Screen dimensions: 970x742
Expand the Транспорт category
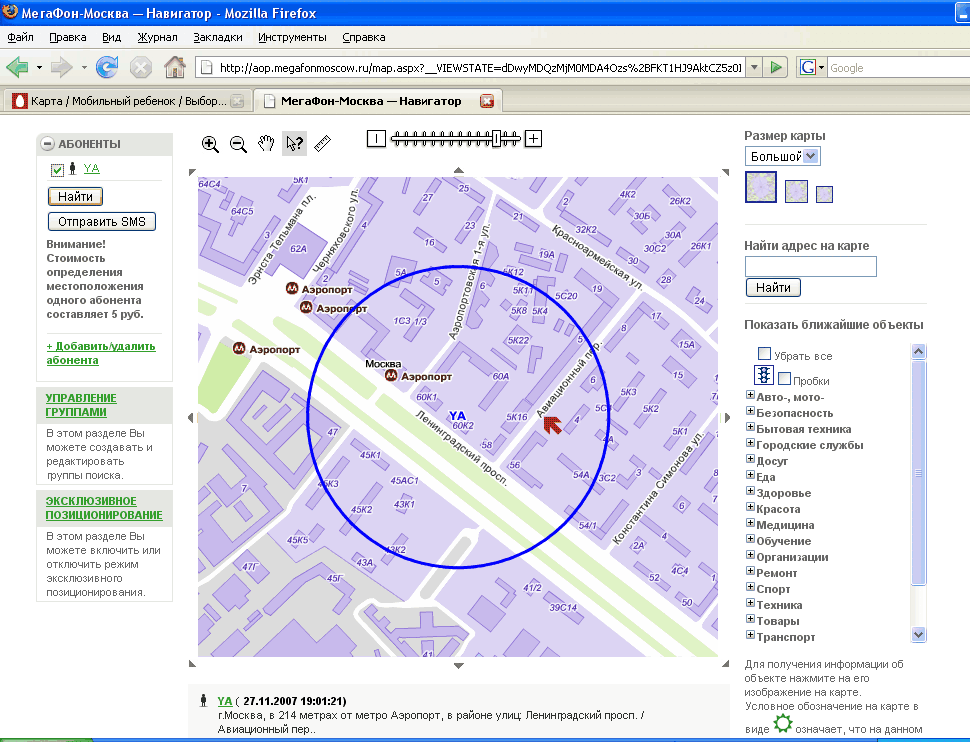[x=750, y=635]
